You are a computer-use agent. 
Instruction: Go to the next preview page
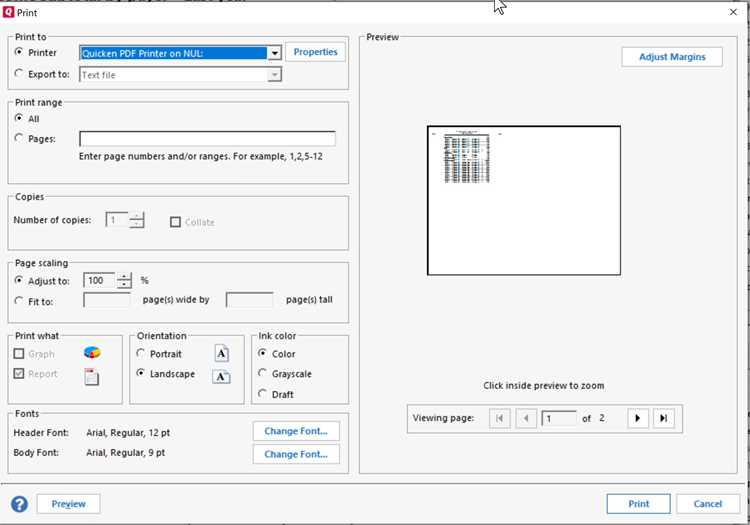638,418
